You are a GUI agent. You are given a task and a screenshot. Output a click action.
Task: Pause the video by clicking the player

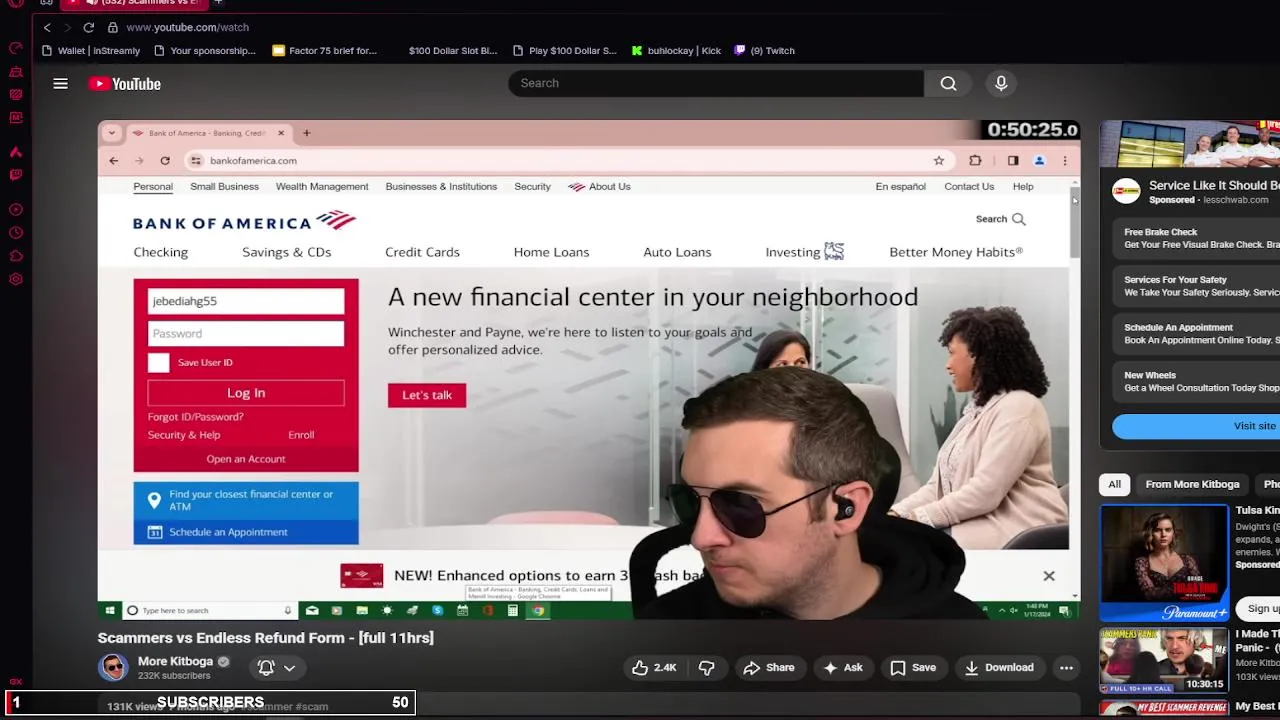tap(588, 370)
